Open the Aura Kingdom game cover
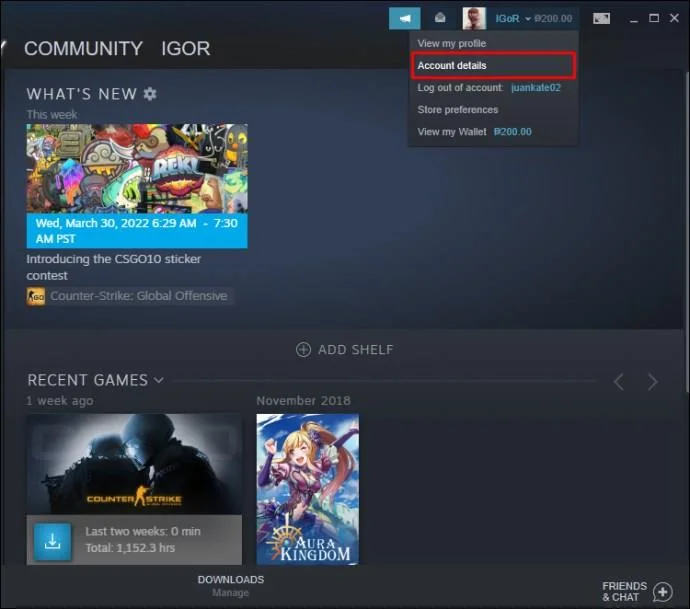The height and width of the screenshot is (609, 690). (x=308, y=489)
